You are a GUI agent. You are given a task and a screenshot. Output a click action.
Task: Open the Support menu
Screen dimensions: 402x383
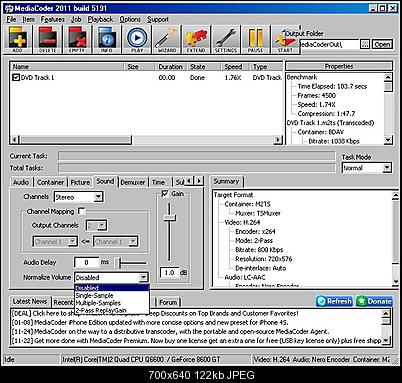pos(158,20)
